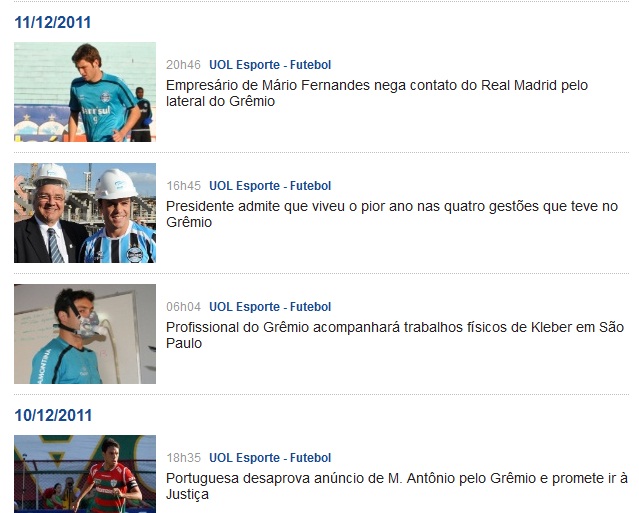Click the 20h46 timestamp
This screenshot has width=639, height=513.
183,65
